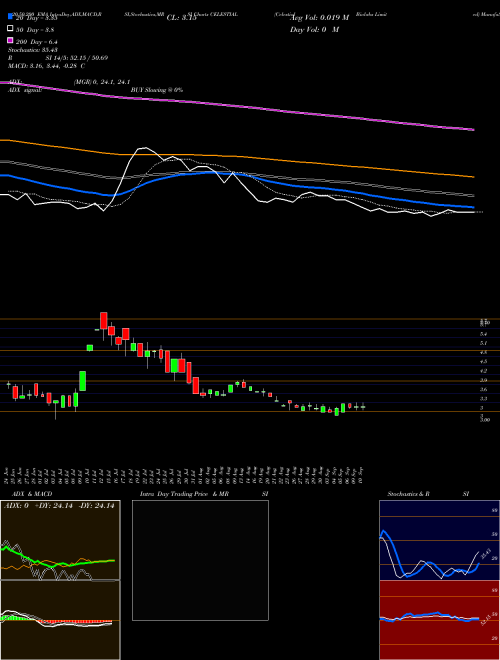
Task: Select the '20 Day = 3.33' legend text
Action: pos(37,18)
